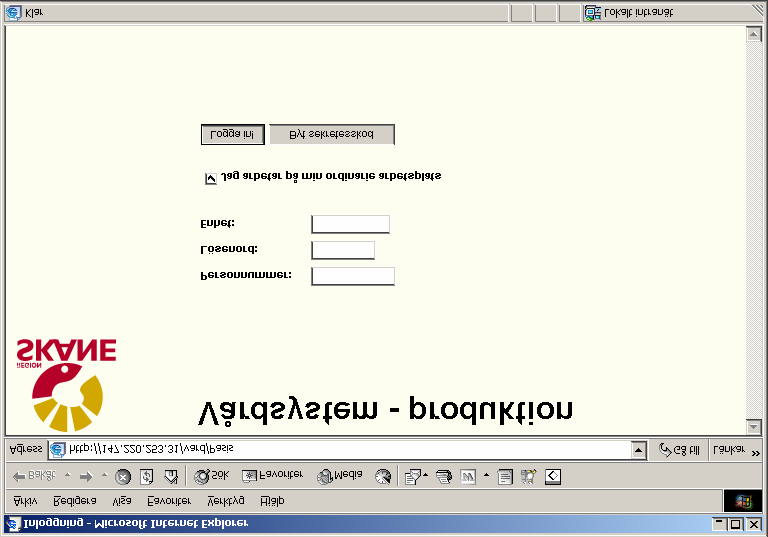768x537 pixels.
Task: Open the Visa menu
Action: click(x=121, y=501)
